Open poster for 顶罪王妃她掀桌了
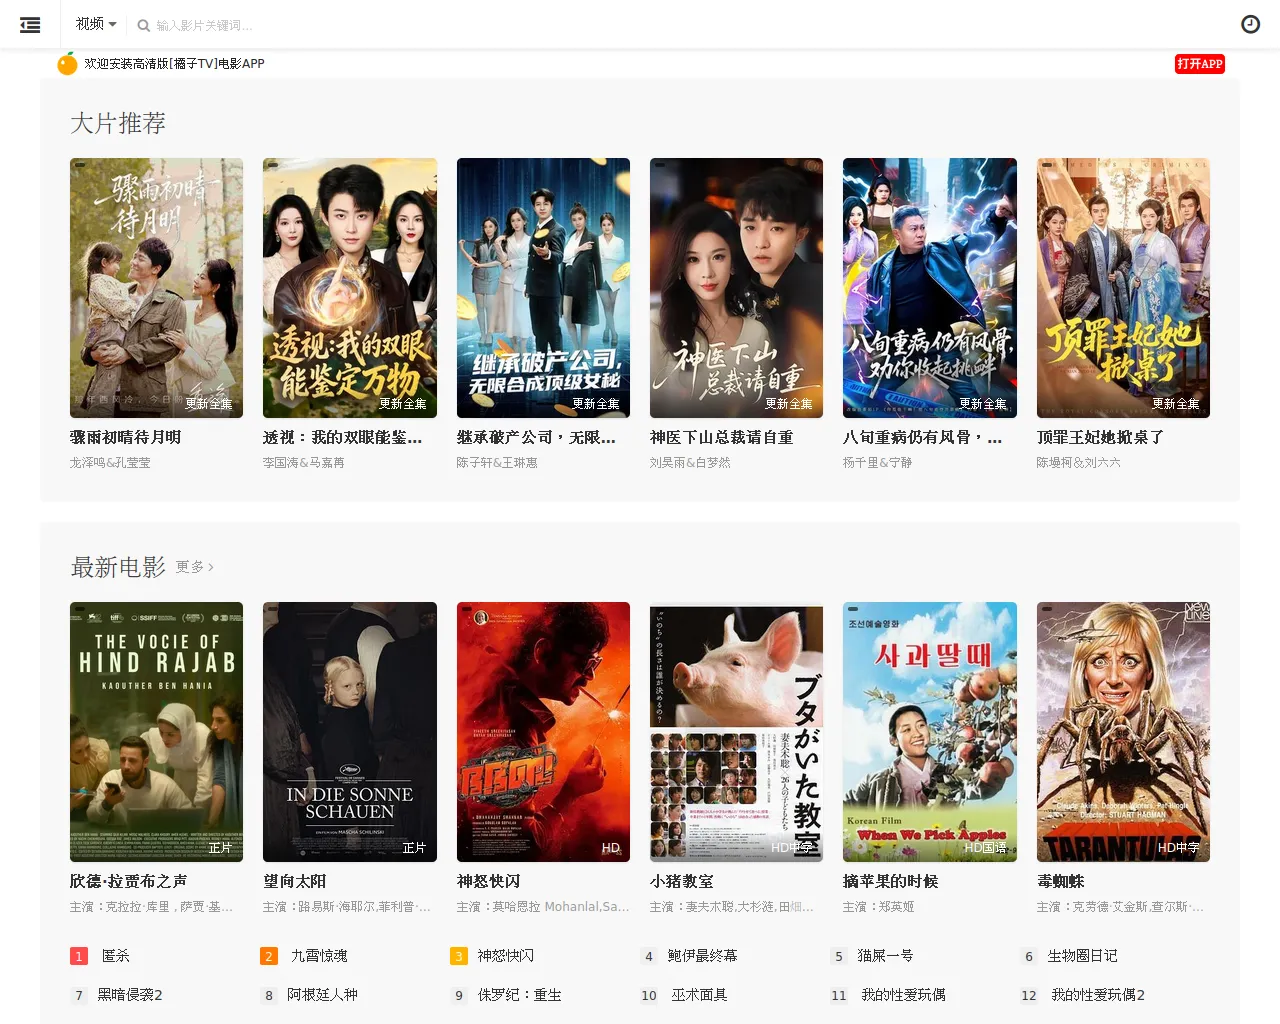The height and width of the screenshot is (1024, 1280). [x=1123, y=288]
